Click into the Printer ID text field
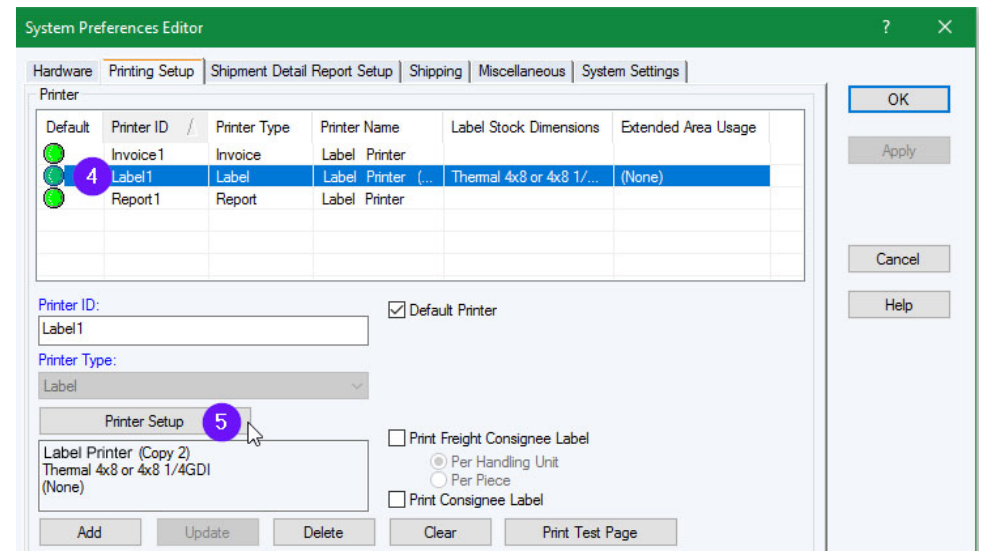The image size is (990, 556). pos(203,330)
